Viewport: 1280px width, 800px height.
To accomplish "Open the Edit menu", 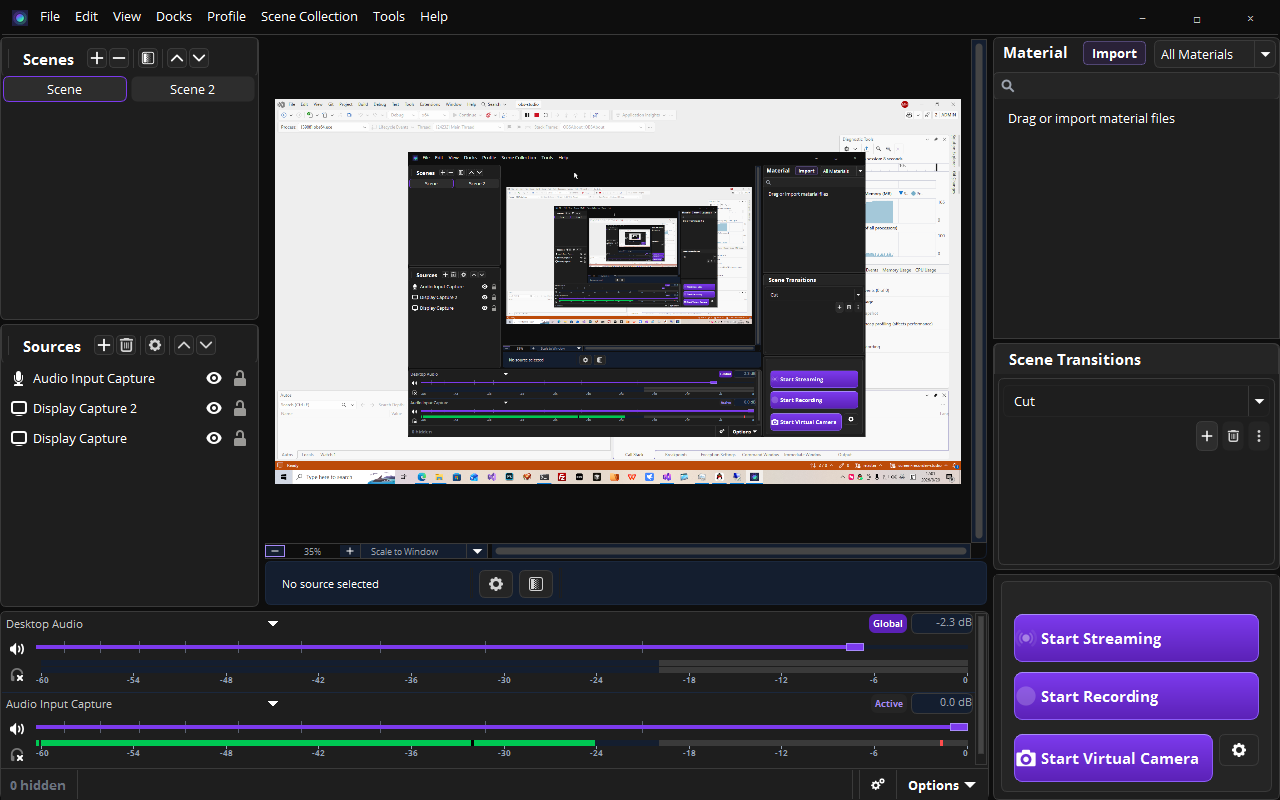I will click(x=87, y=17).
